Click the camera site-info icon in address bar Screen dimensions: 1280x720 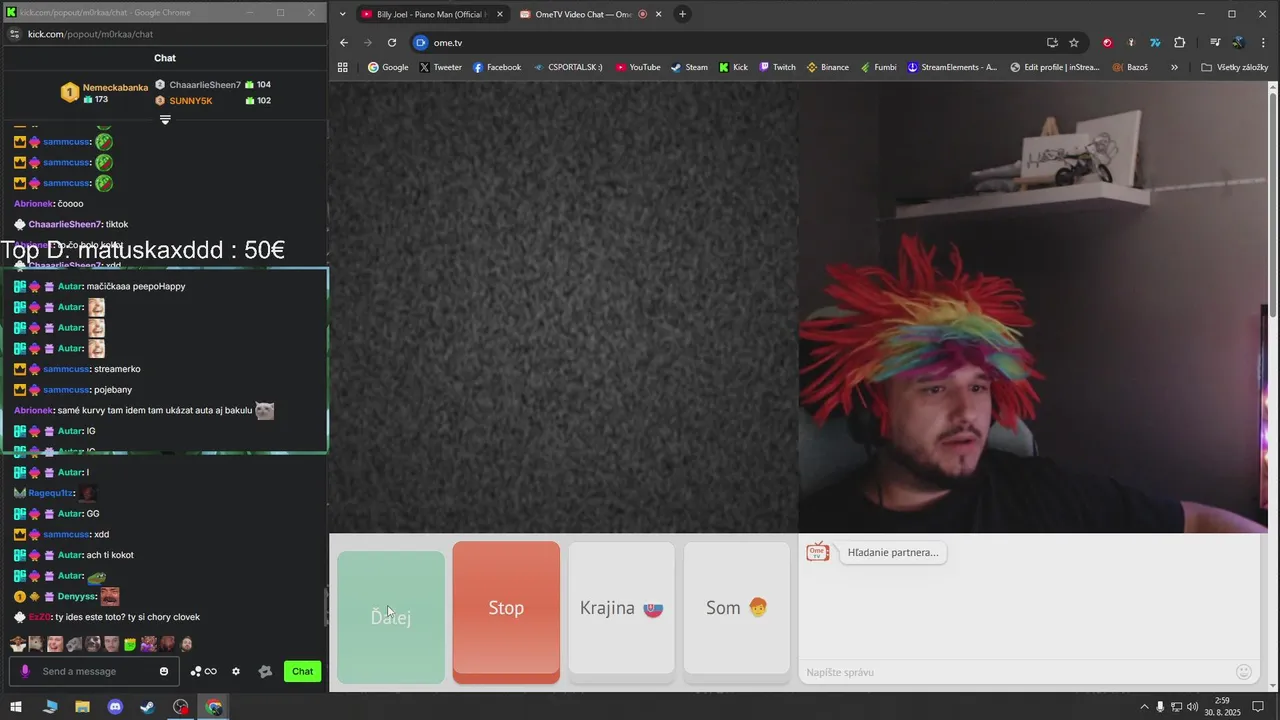pyautogui.click(x=421, y=43)
